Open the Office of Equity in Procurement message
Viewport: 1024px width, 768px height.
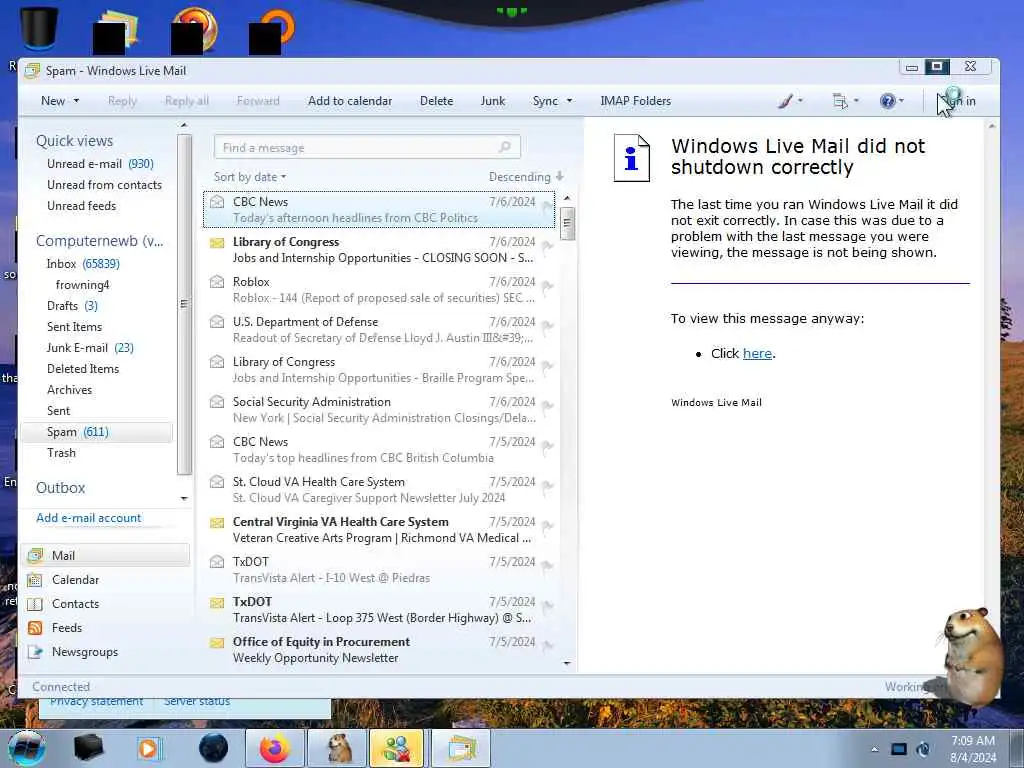[x=379, y=650]
